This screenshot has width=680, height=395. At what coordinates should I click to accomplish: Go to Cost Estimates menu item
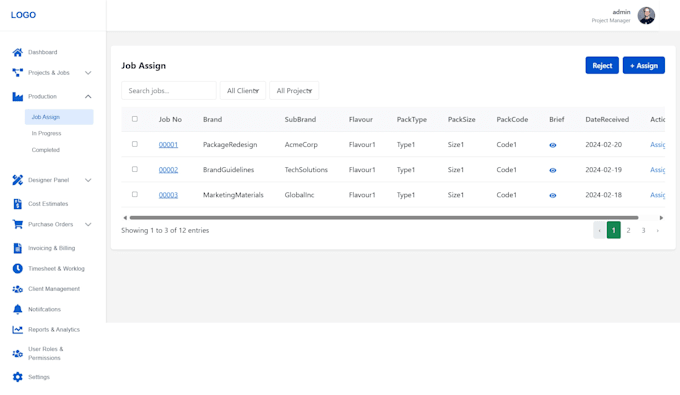(48, 204)
